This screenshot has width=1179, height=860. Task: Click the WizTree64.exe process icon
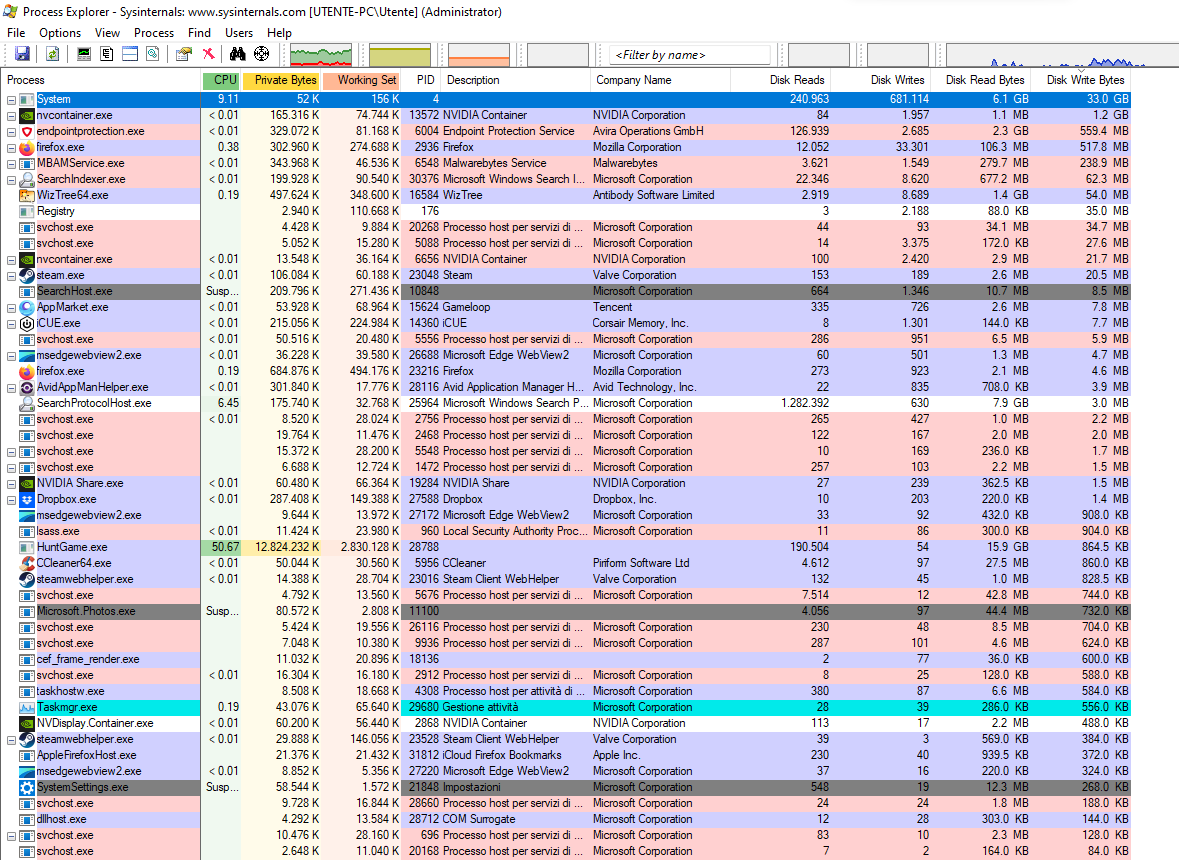(27, 195)
